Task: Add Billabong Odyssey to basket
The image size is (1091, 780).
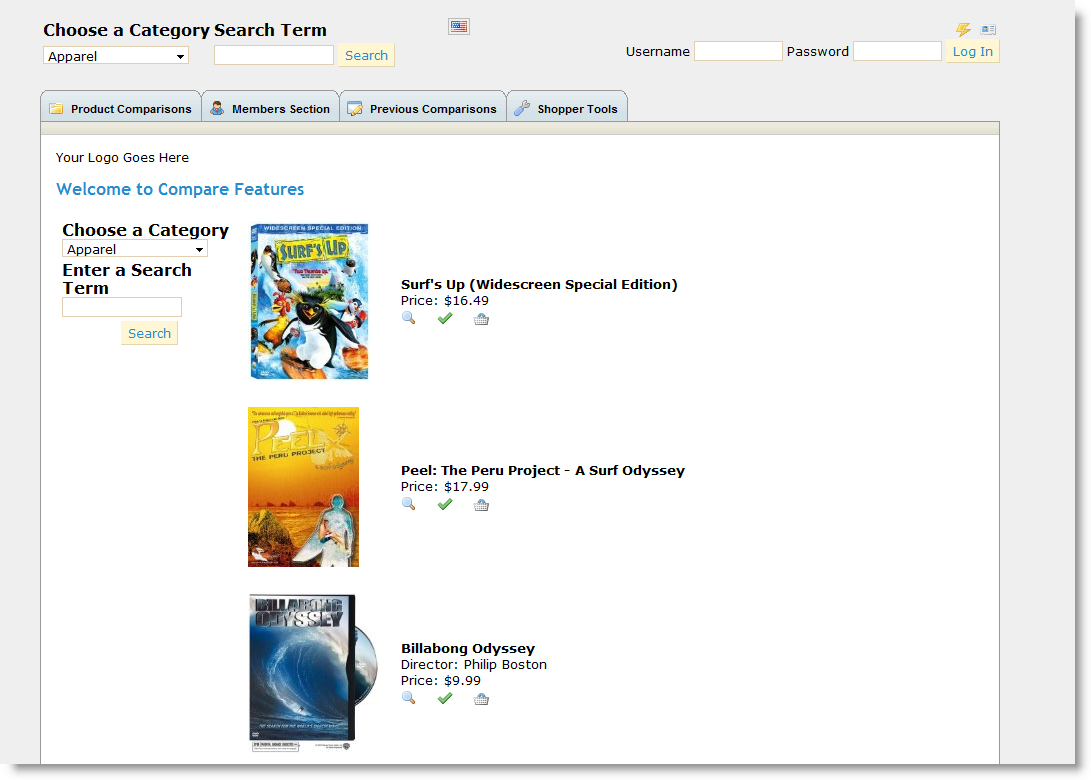Action: pos(481,699)
